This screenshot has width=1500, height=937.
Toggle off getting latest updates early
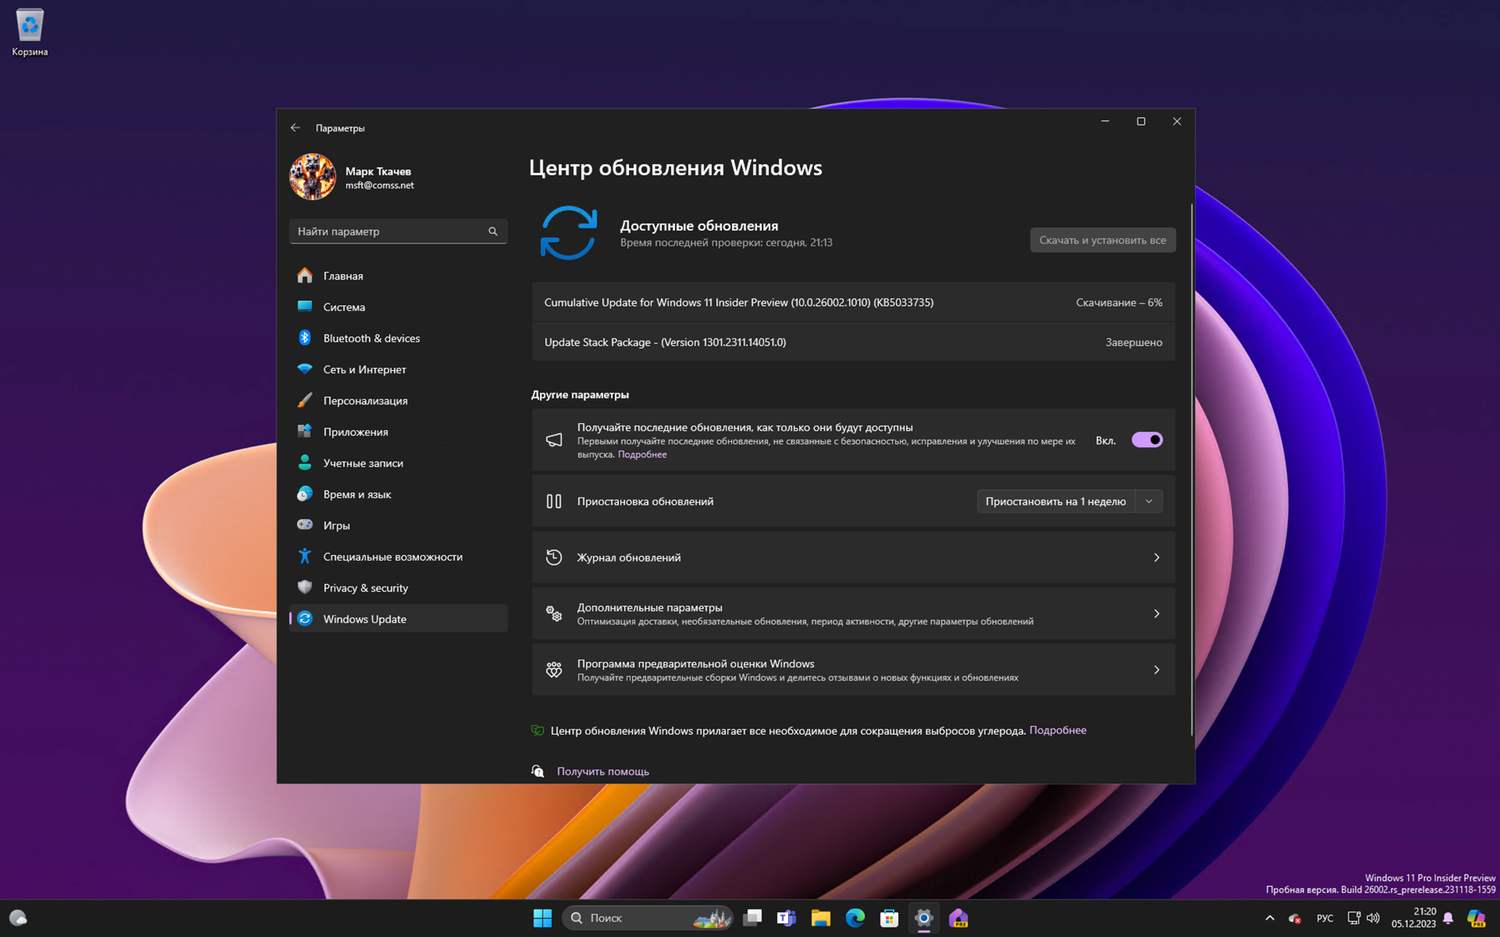click(x=1146, y=440)
